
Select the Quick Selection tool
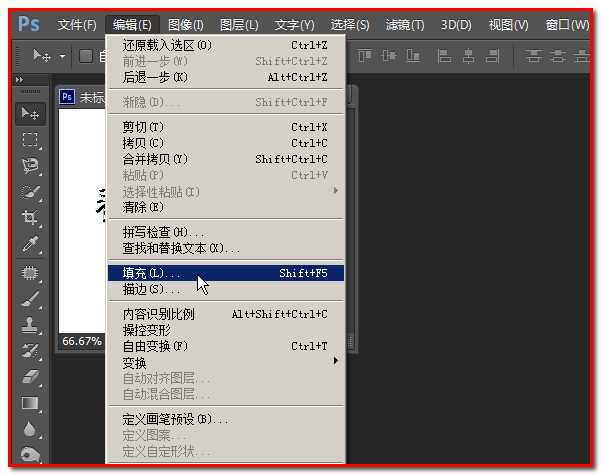[x=30, y=192]
